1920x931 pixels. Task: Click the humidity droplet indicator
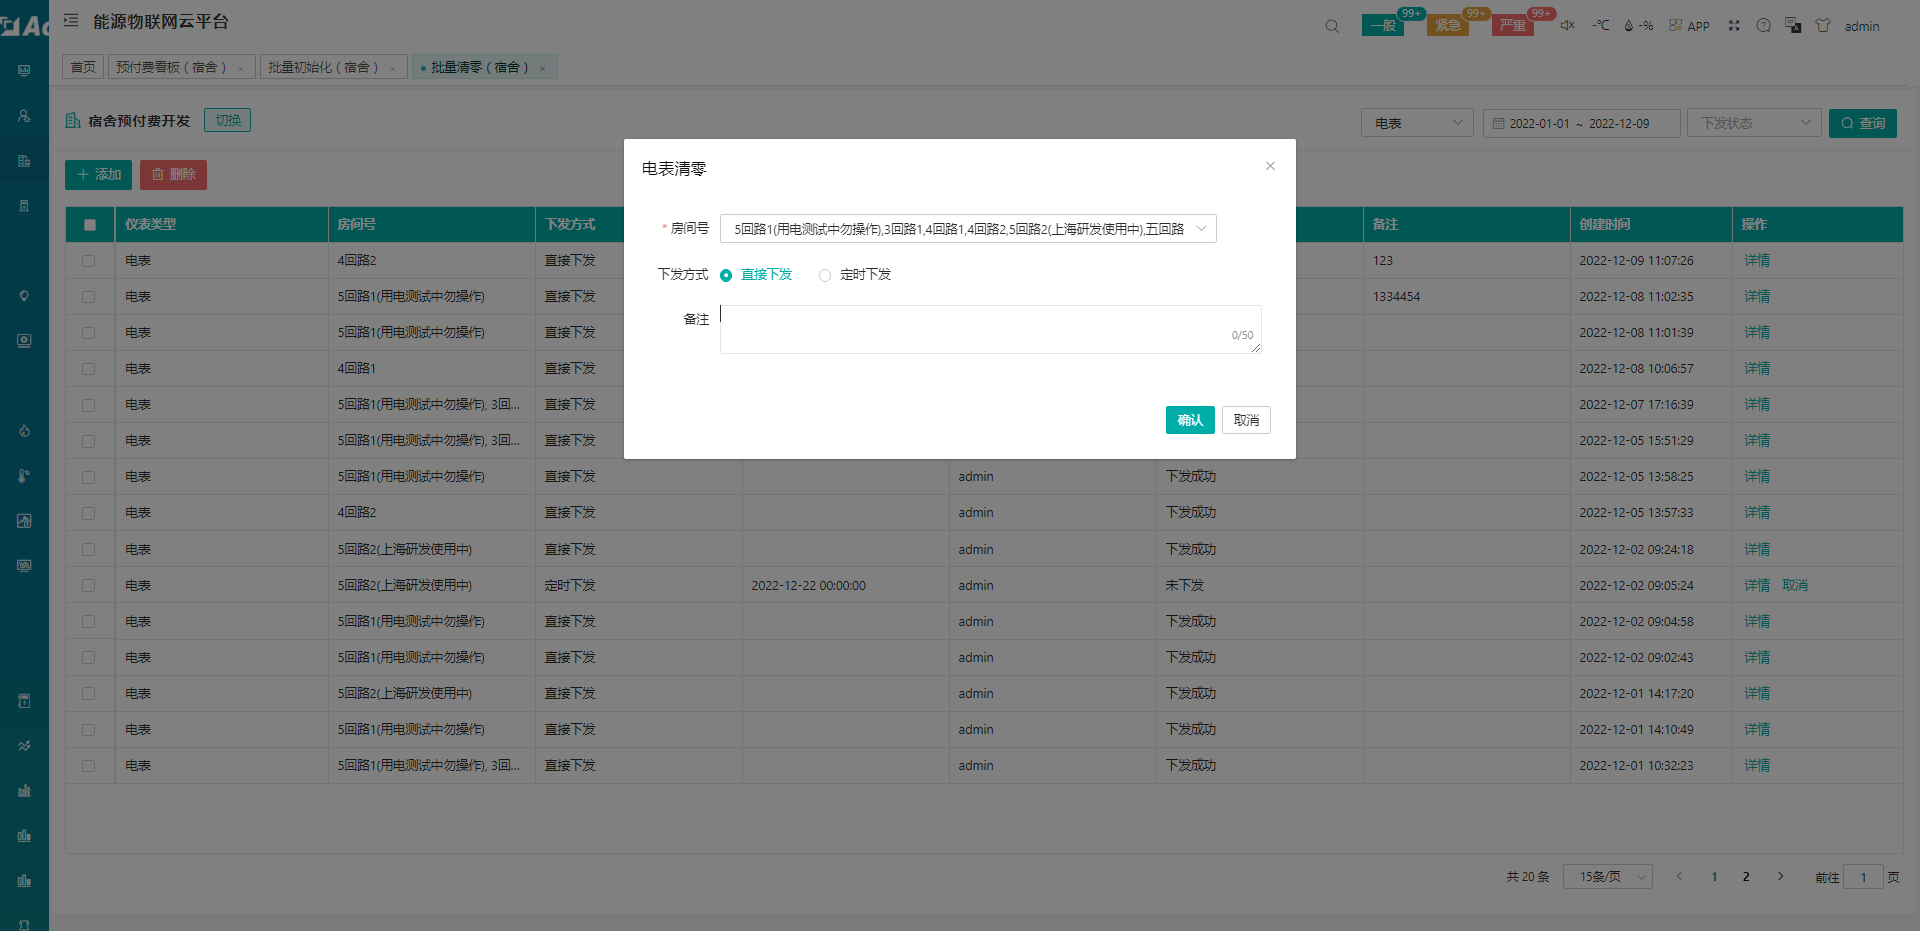1638,25
